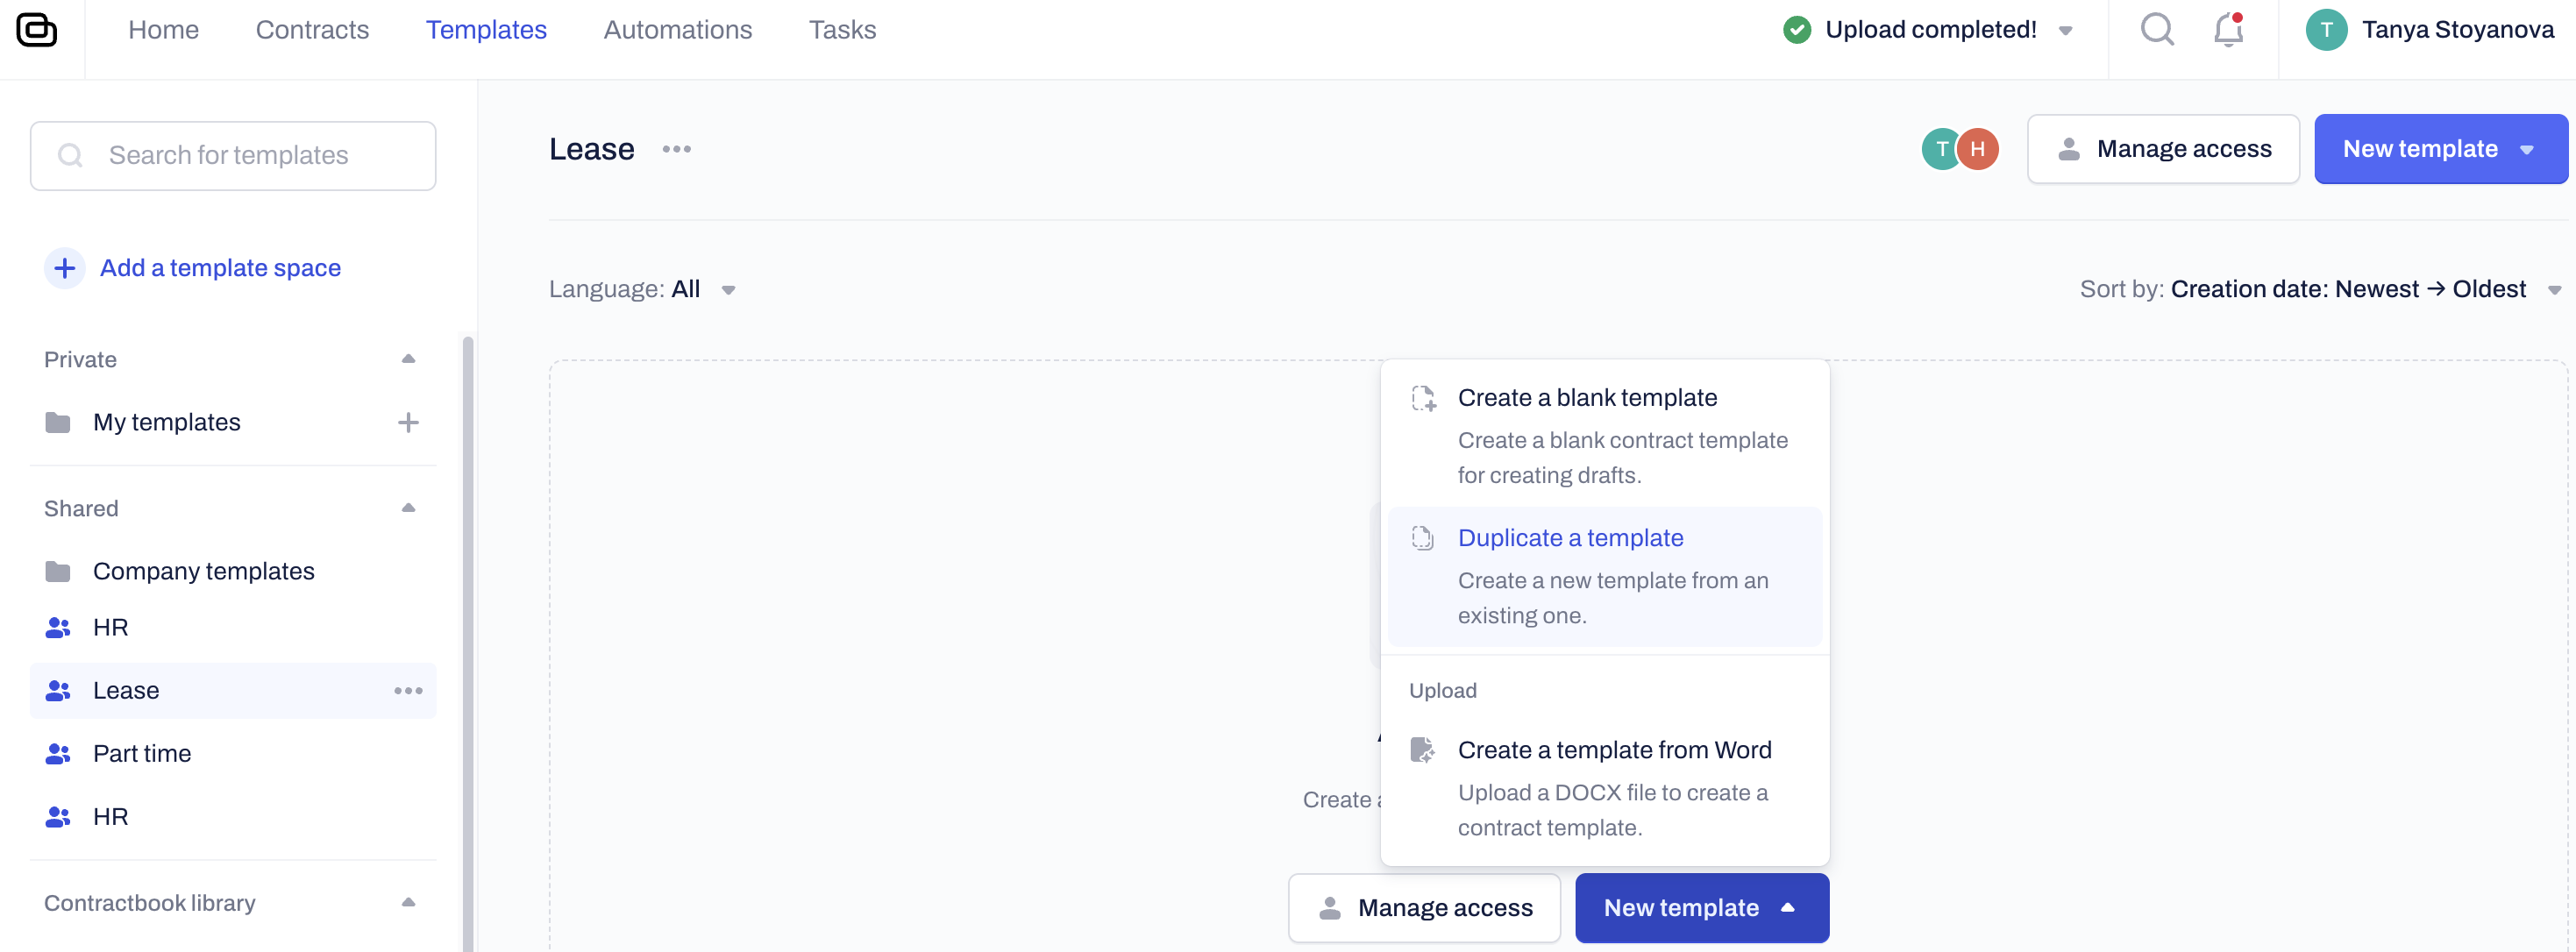Focus the Search for templates field
Viewport: 2576px width, 952px height.
pos(233,156)
